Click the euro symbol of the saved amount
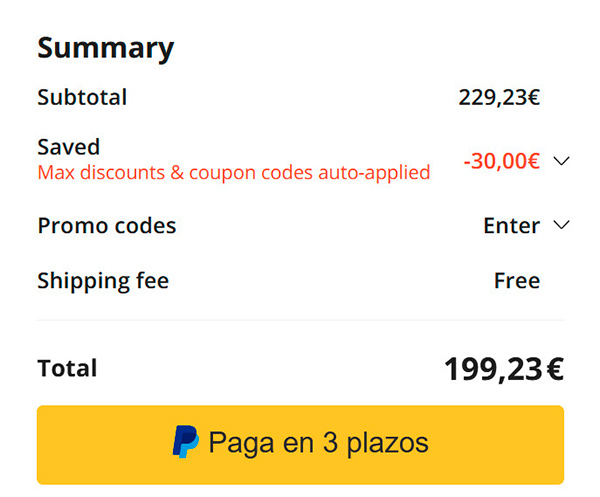The width and height of the screenshot is (600, 497). tap(534, 161)
